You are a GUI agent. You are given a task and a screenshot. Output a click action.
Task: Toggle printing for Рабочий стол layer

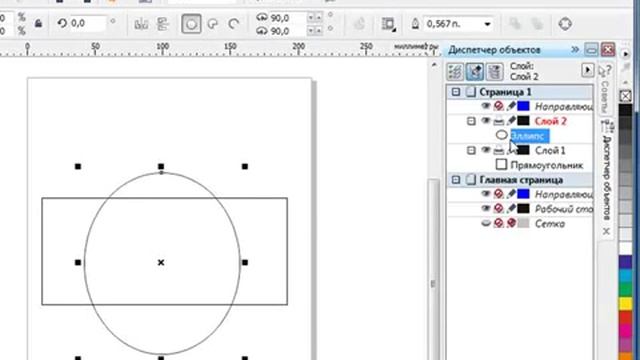[498, 209]
